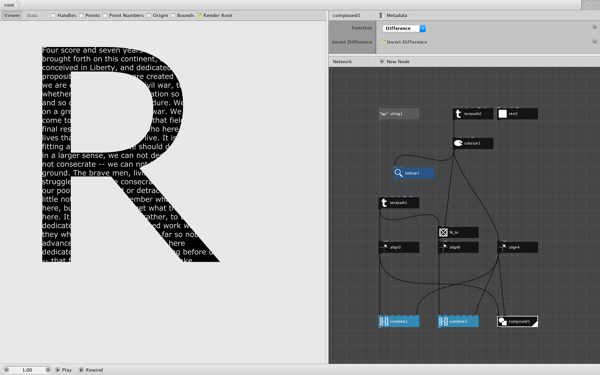Select the combine3 node
Screen dimensions: 600x375
458,321
